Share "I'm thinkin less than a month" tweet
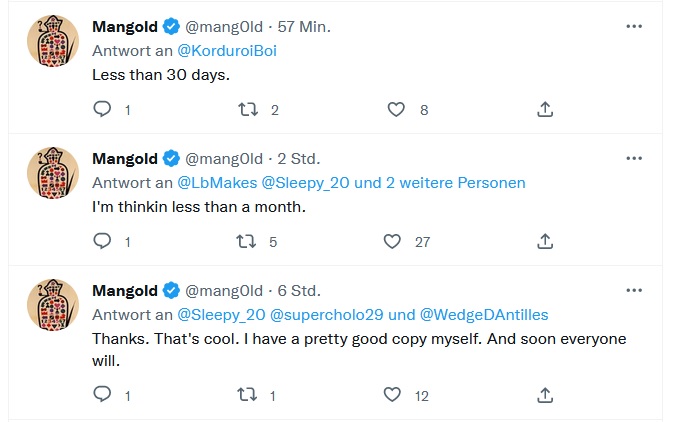This screenshot has width=685, height=422. pos(545,241)
